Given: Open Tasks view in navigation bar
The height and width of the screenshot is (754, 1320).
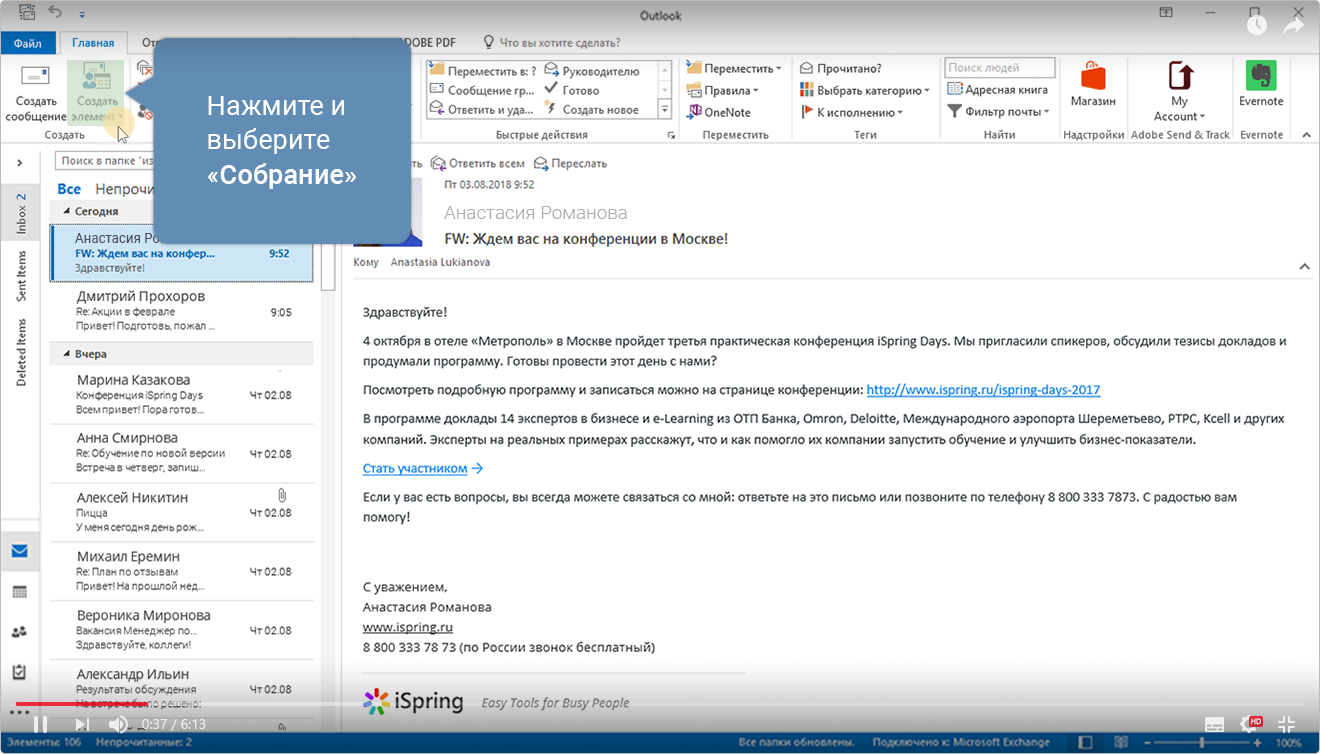Looking at the screenshot, I should (x=19, y=671).
